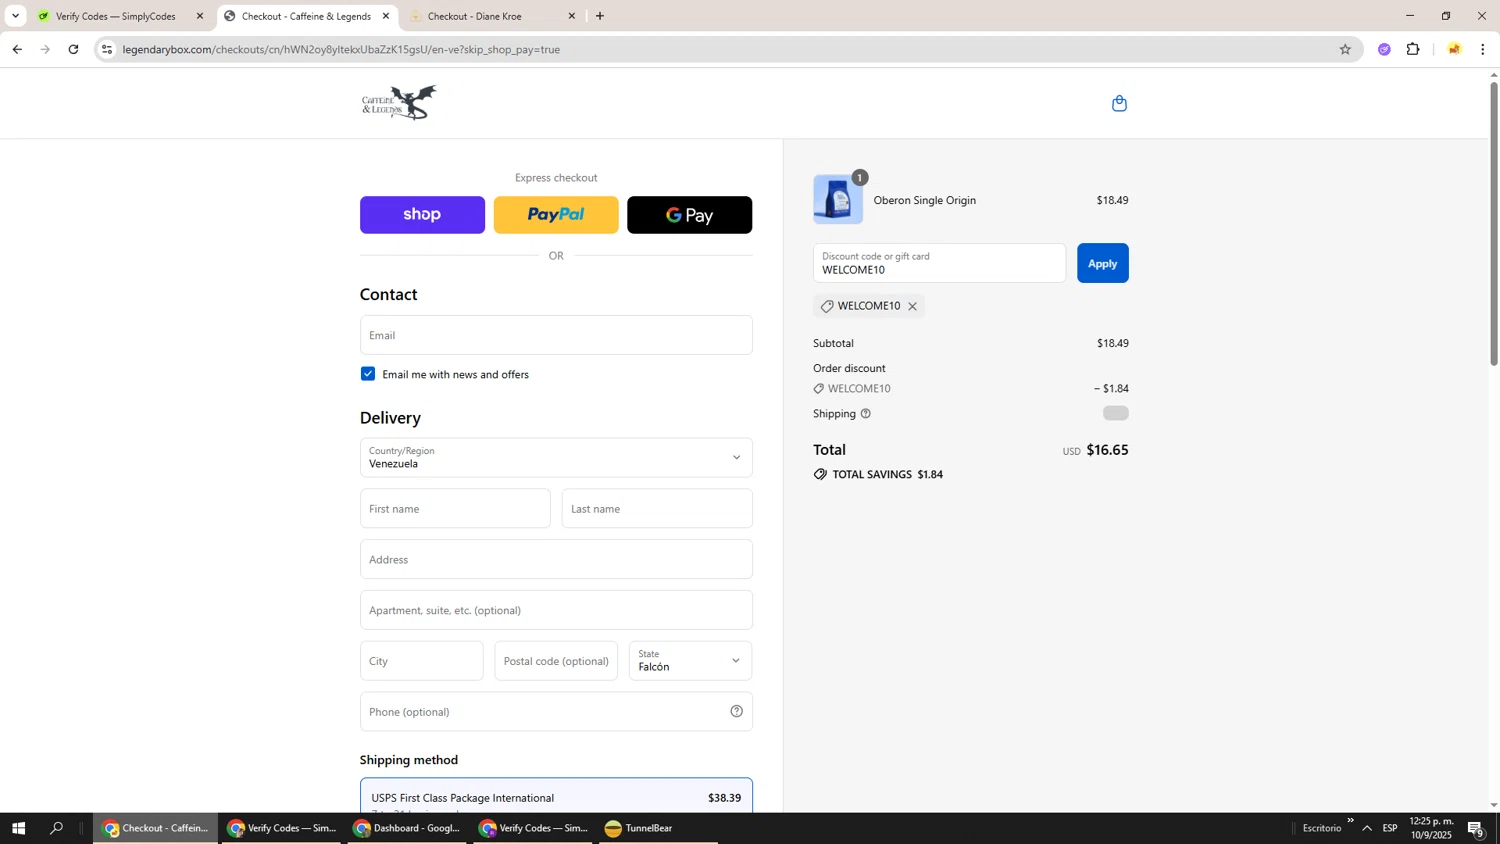
Task: Open Dashboard - Google Chrome taskbar window
Action: coord(408,828)
